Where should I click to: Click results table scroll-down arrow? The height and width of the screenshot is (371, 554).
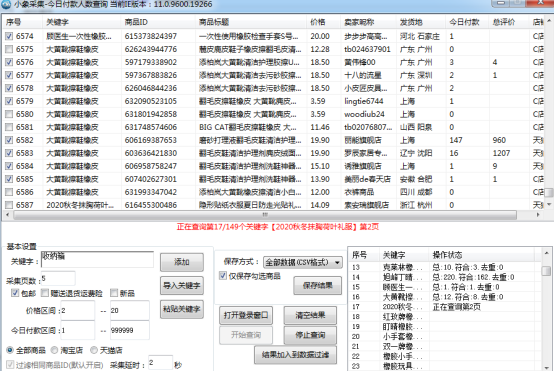[x=549, y=204]
